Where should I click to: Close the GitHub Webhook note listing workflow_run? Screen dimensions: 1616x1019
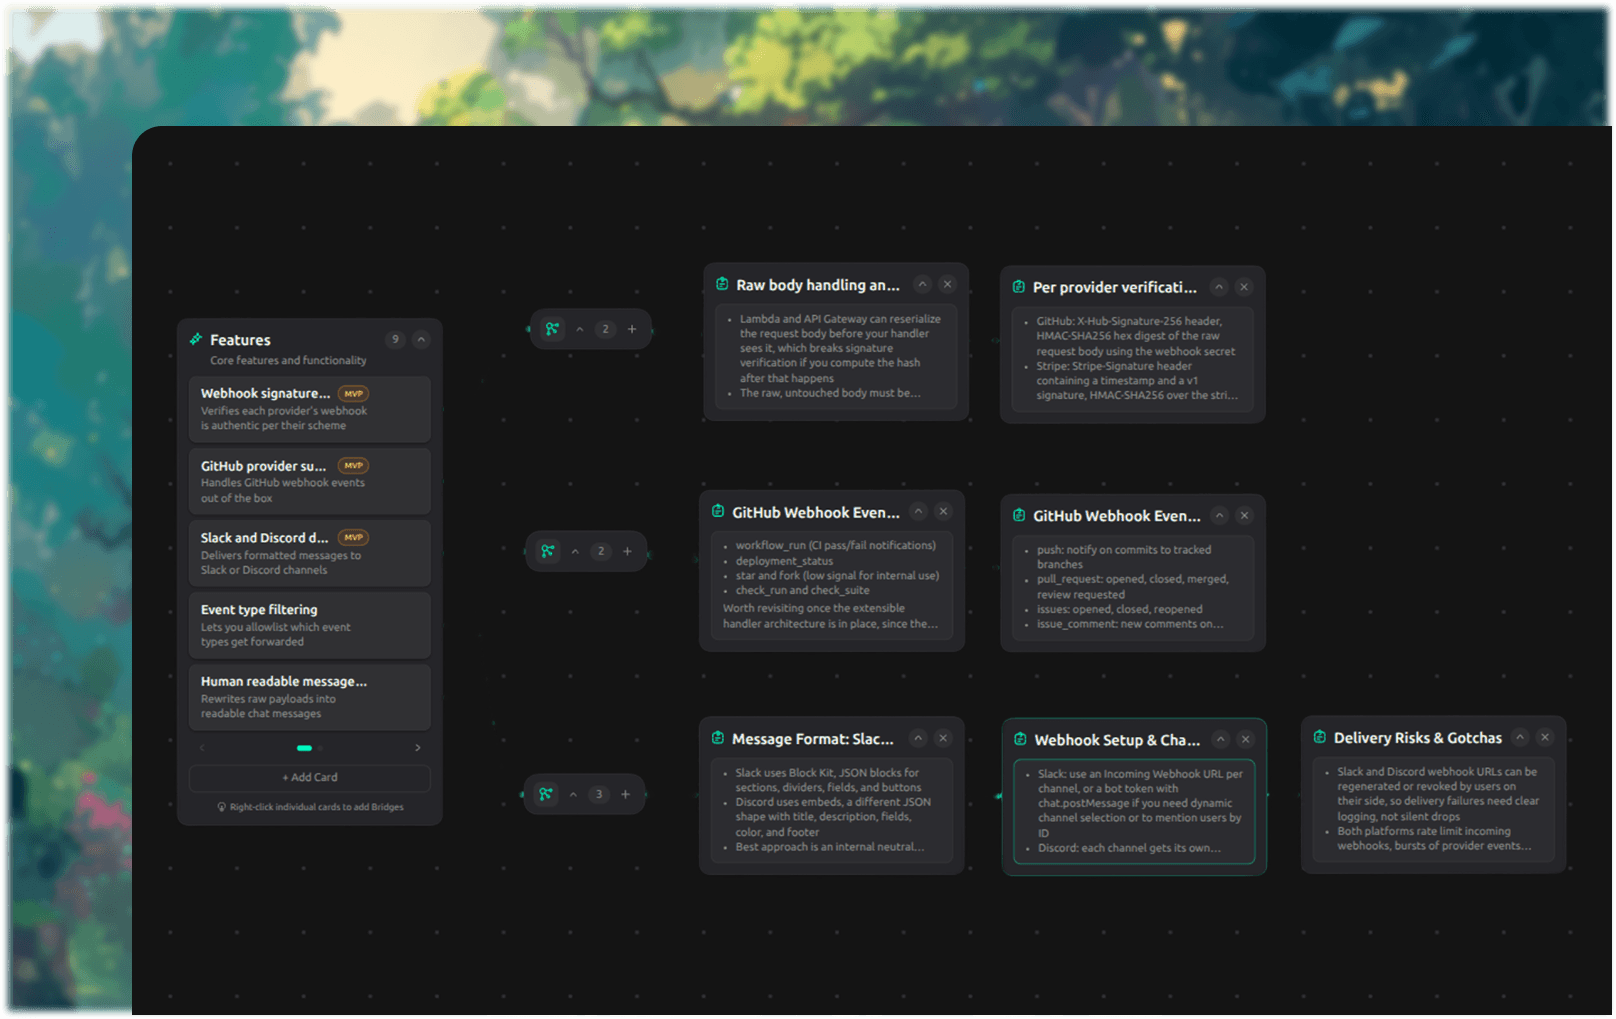point(943,511)
